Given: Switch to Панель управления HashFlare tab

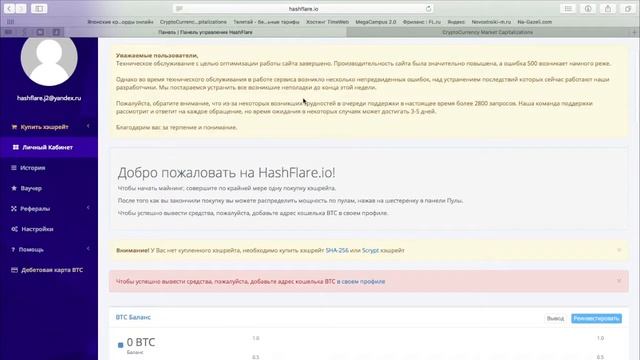Looking at the screenshot, I should tap(205, 32).
